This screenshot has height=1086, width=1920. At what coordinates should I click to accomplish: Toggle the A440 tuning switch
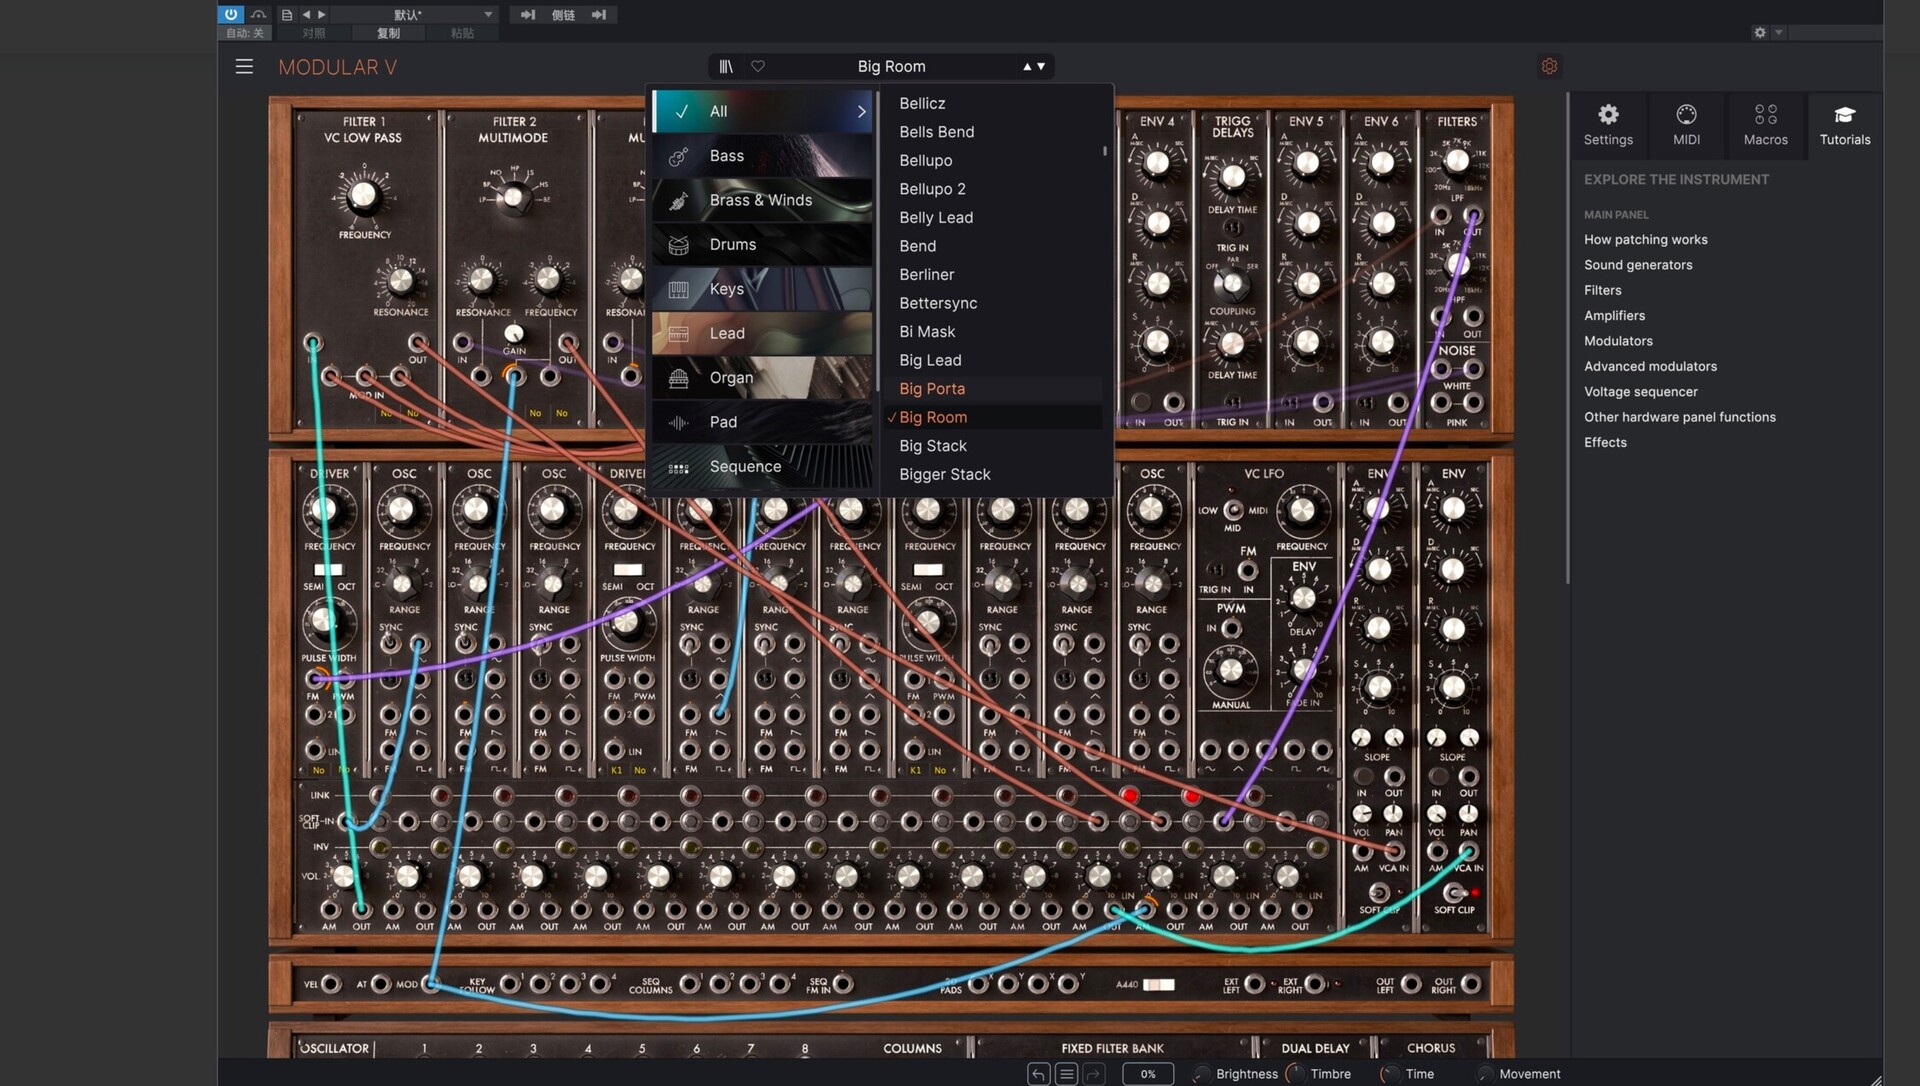[1159, 985]
